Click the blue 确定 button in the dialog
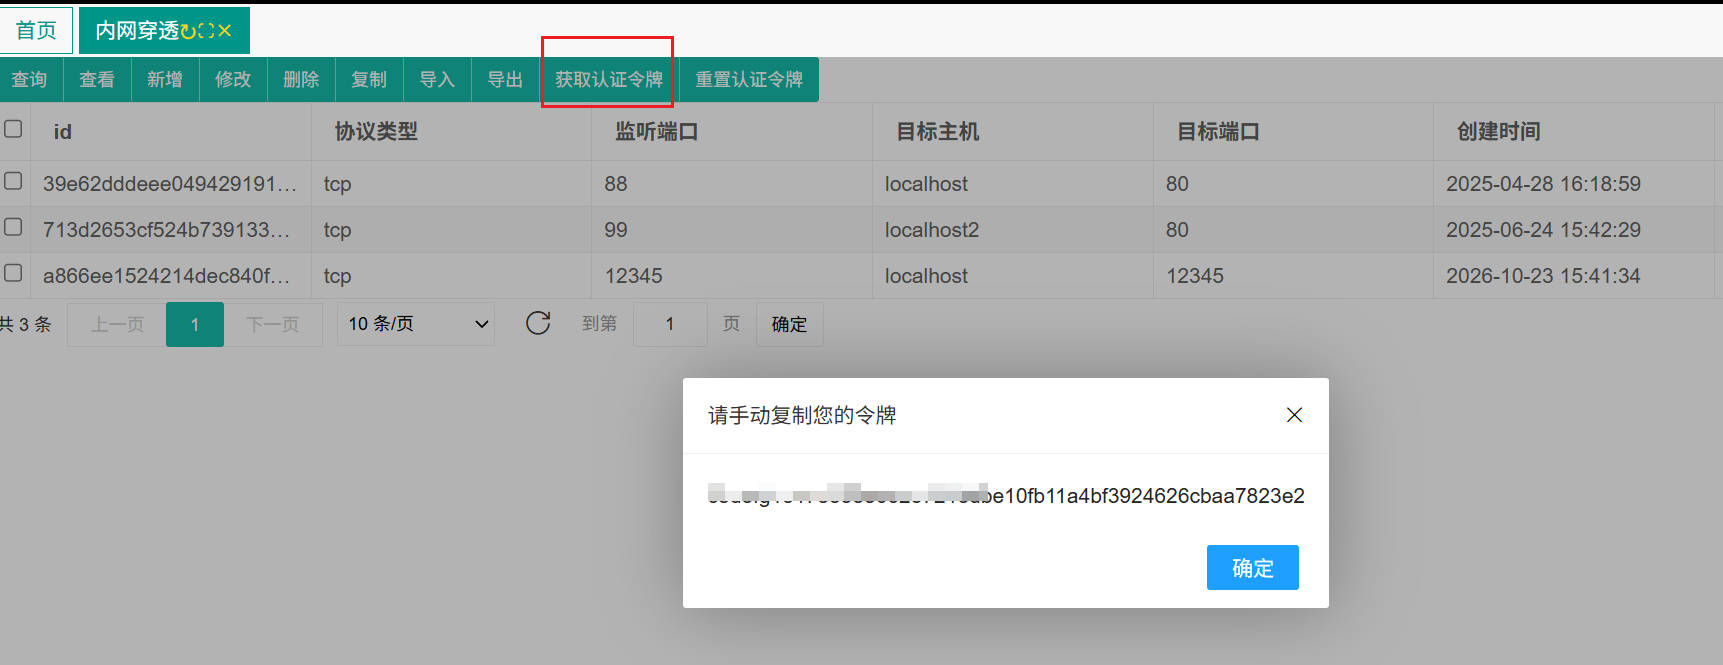 point(1253,568)
